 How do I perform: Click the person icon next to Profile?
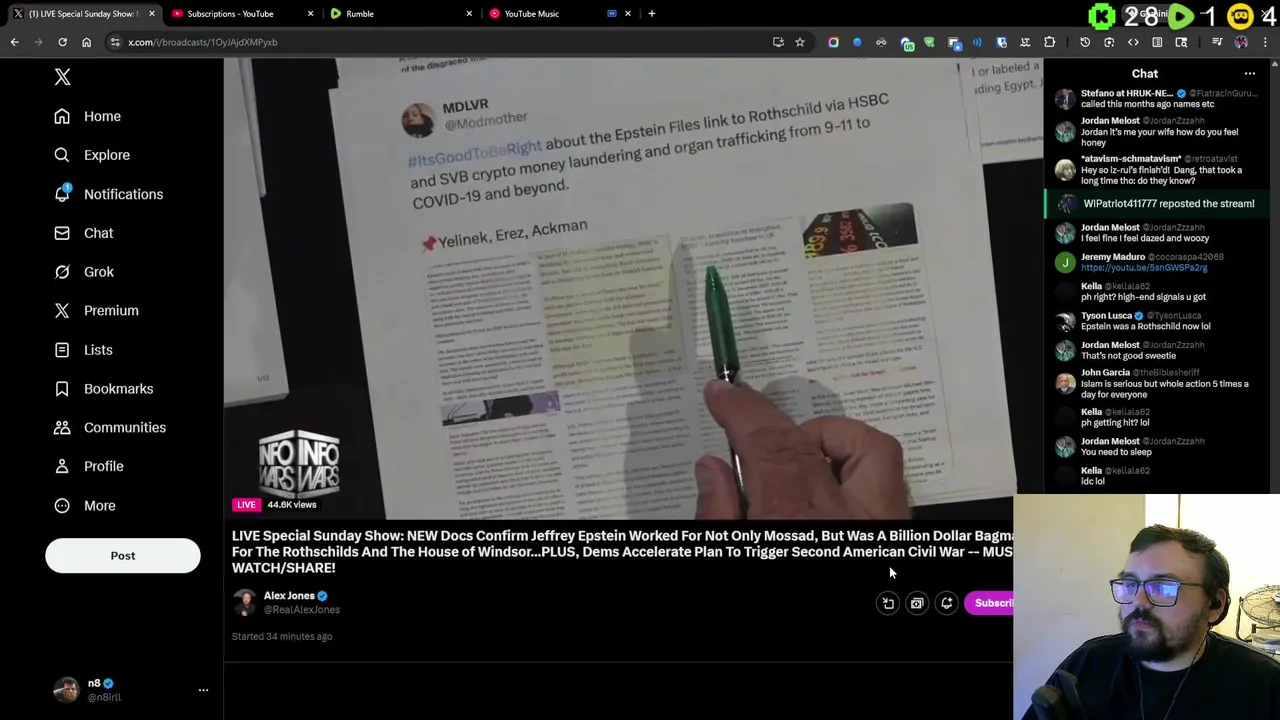(62, 467)
